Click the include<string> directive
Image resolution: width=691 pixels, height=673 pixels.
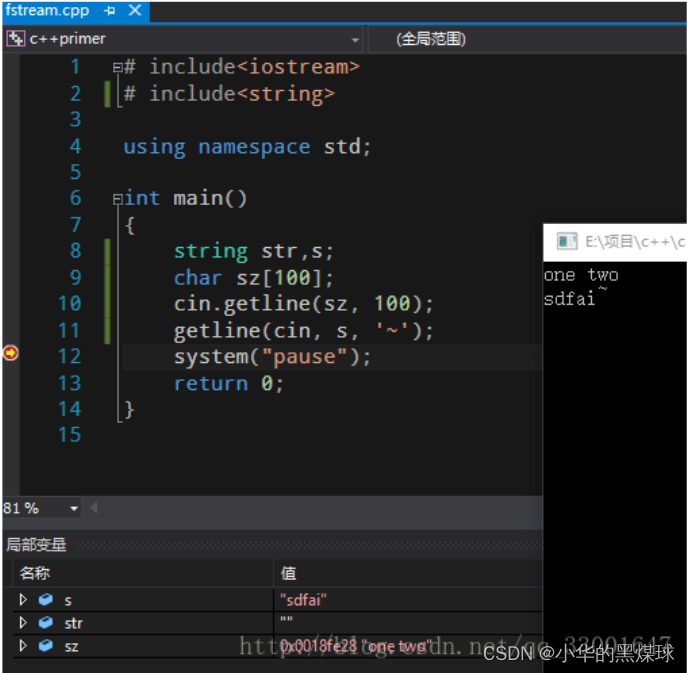[x=229, y=94]
